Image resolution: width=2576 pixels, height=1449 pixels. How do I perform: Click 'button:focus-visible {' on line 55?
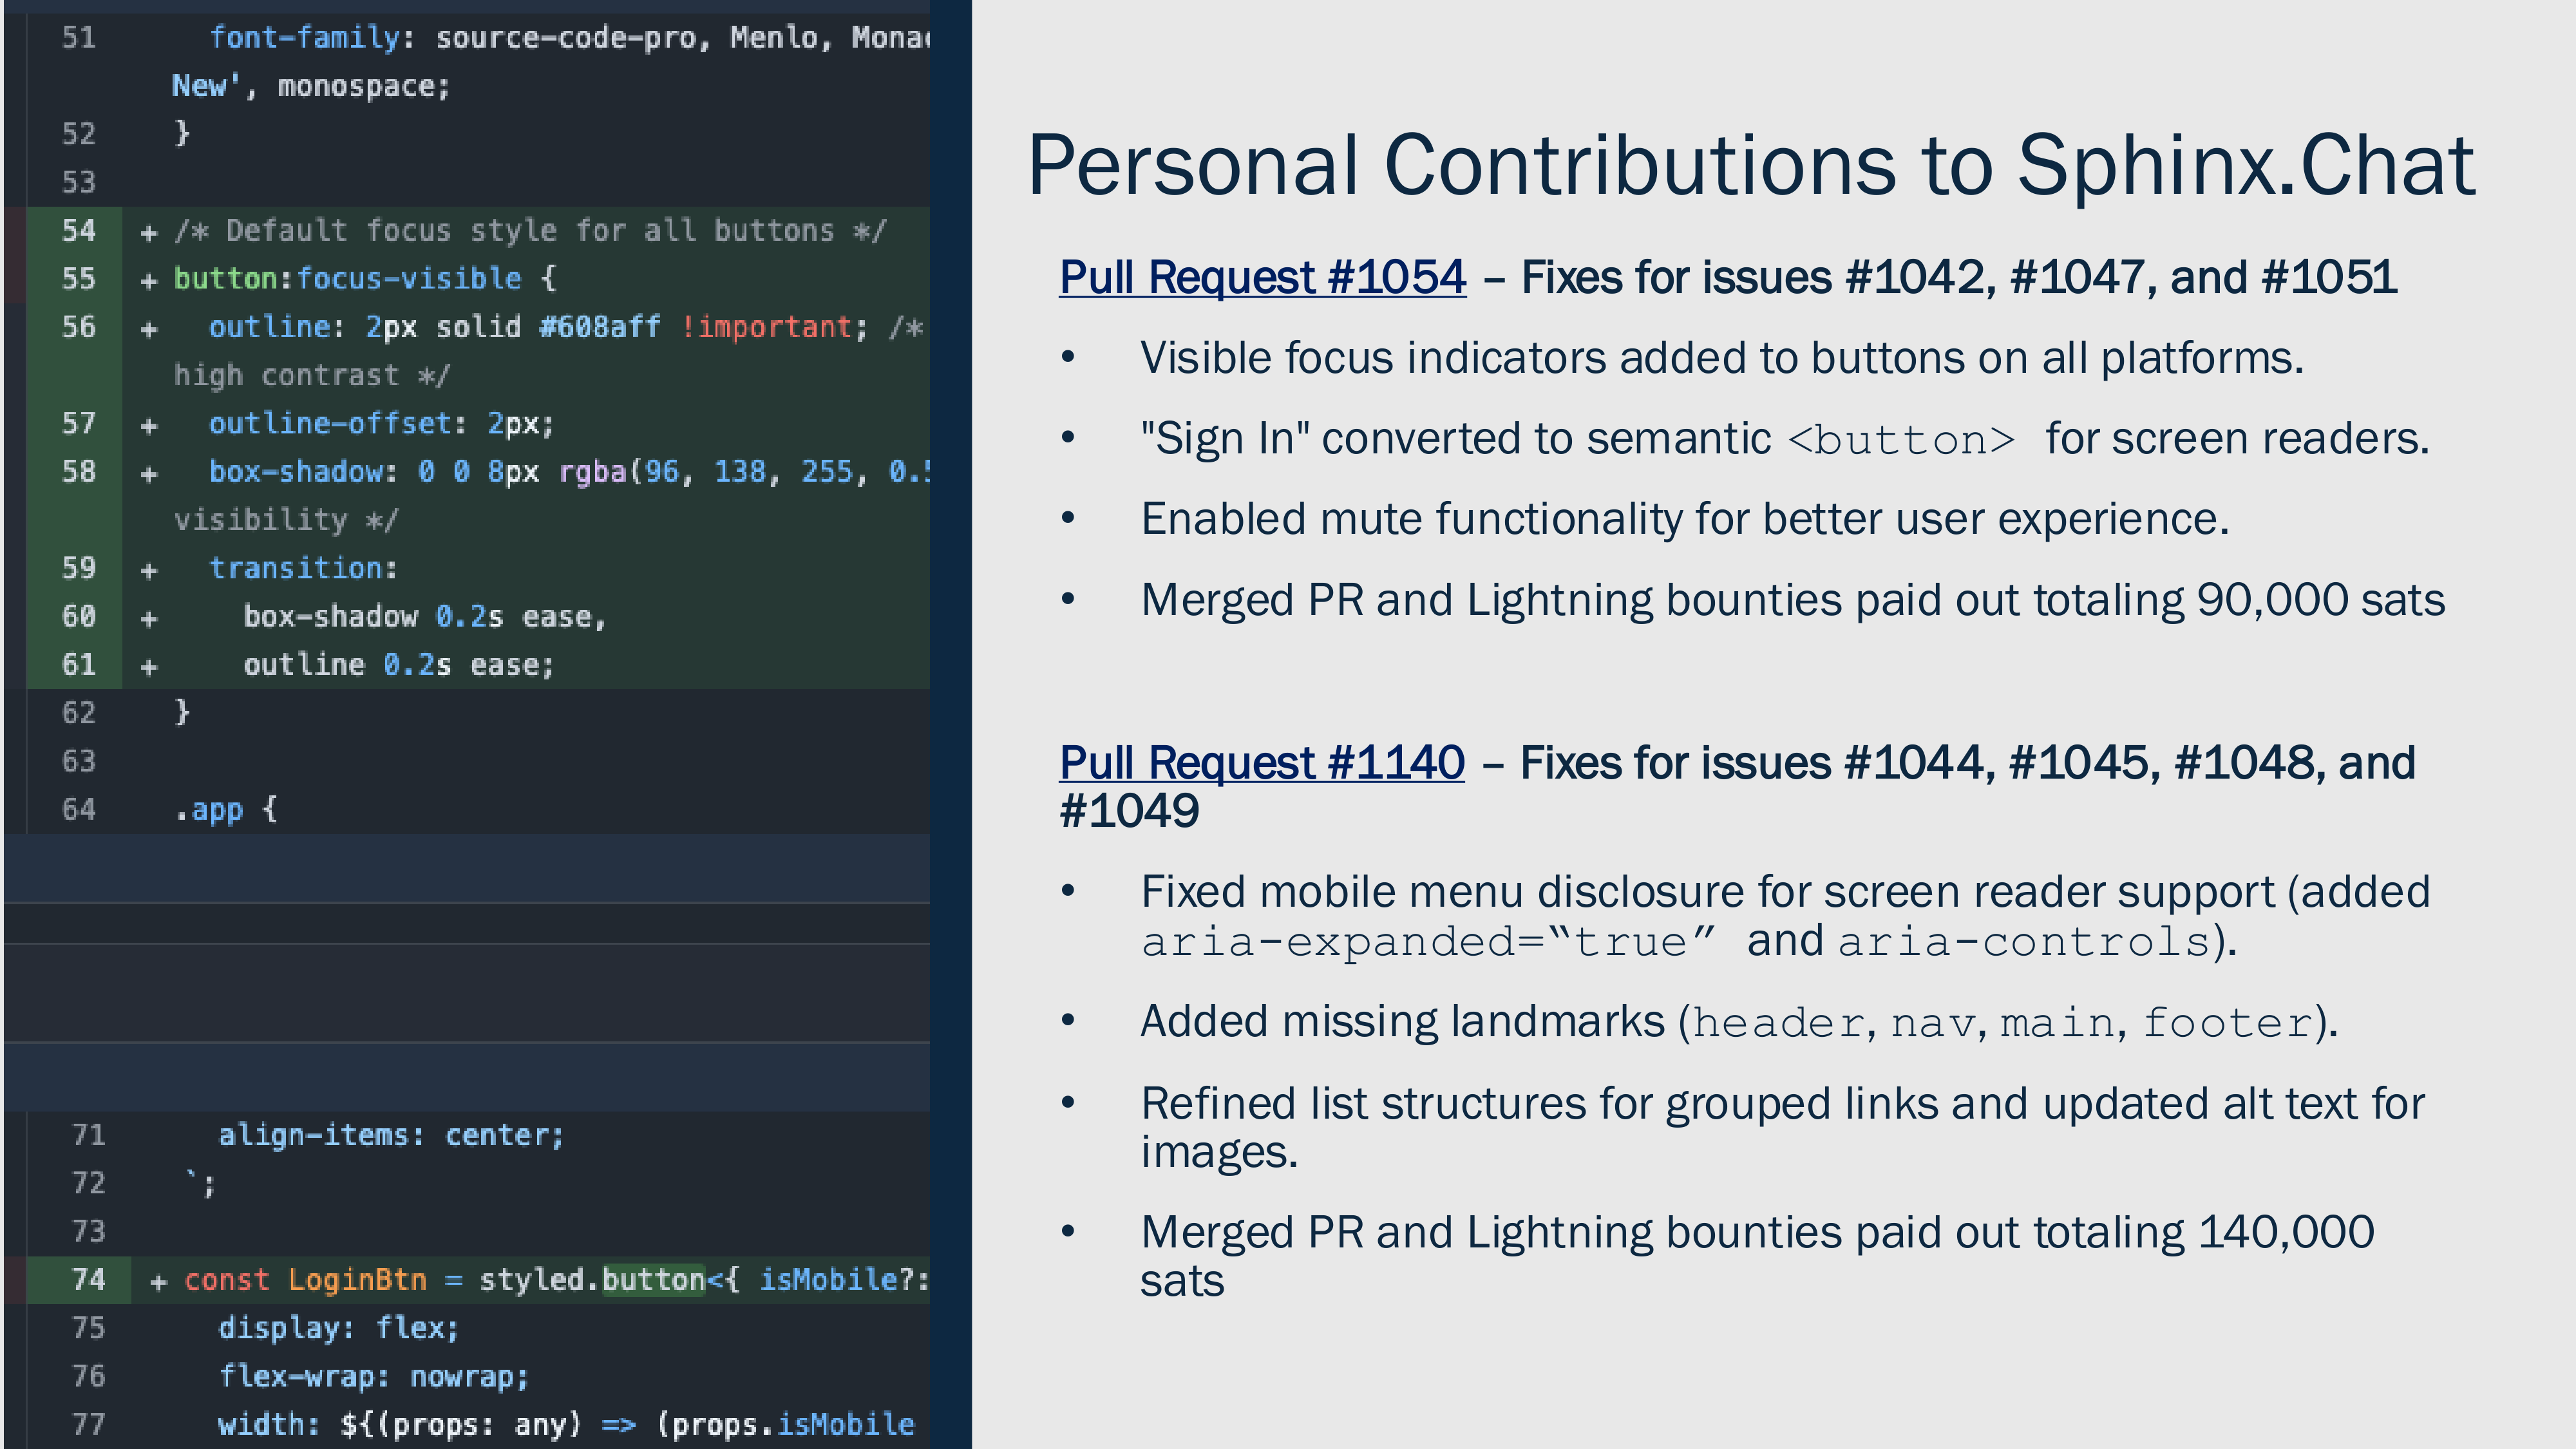point(365,279)
